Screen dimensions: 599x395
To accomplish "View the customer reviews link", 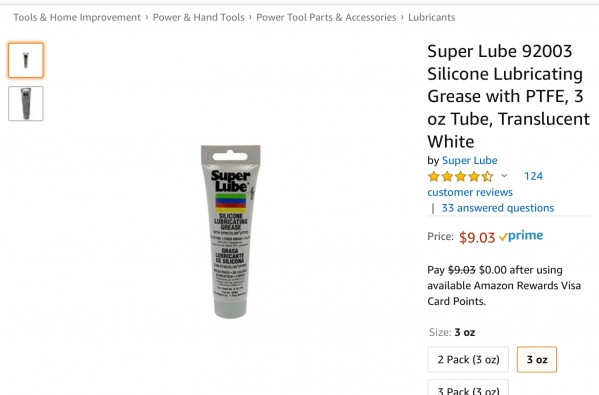I will 470,192.
